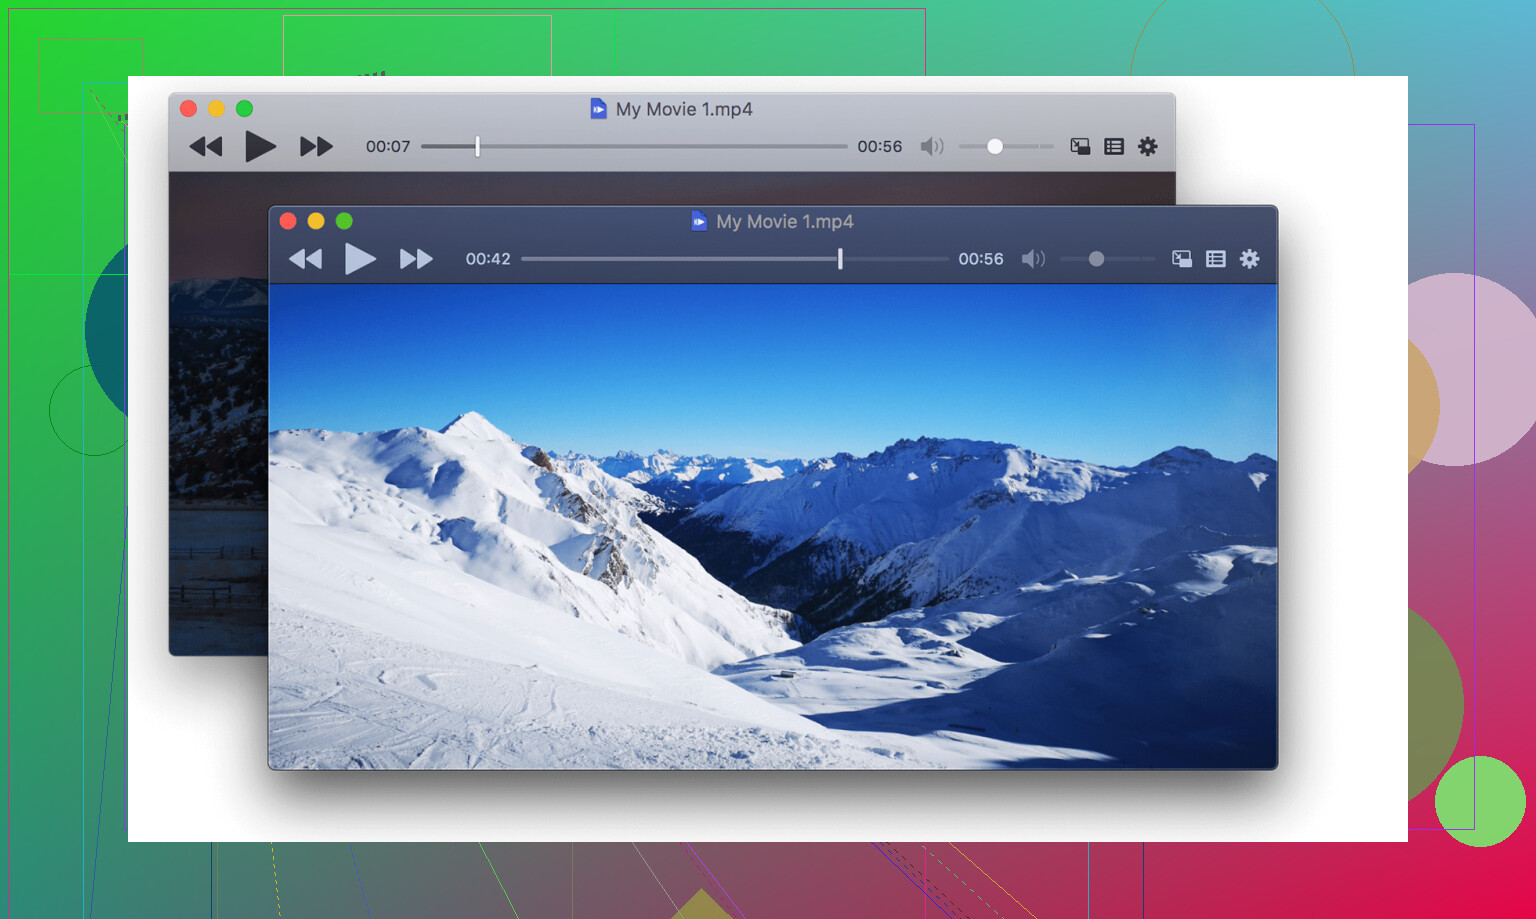Screen dimensions: 1536x919
Task: Click back window volume slider knob
Action: pos(995,147)
